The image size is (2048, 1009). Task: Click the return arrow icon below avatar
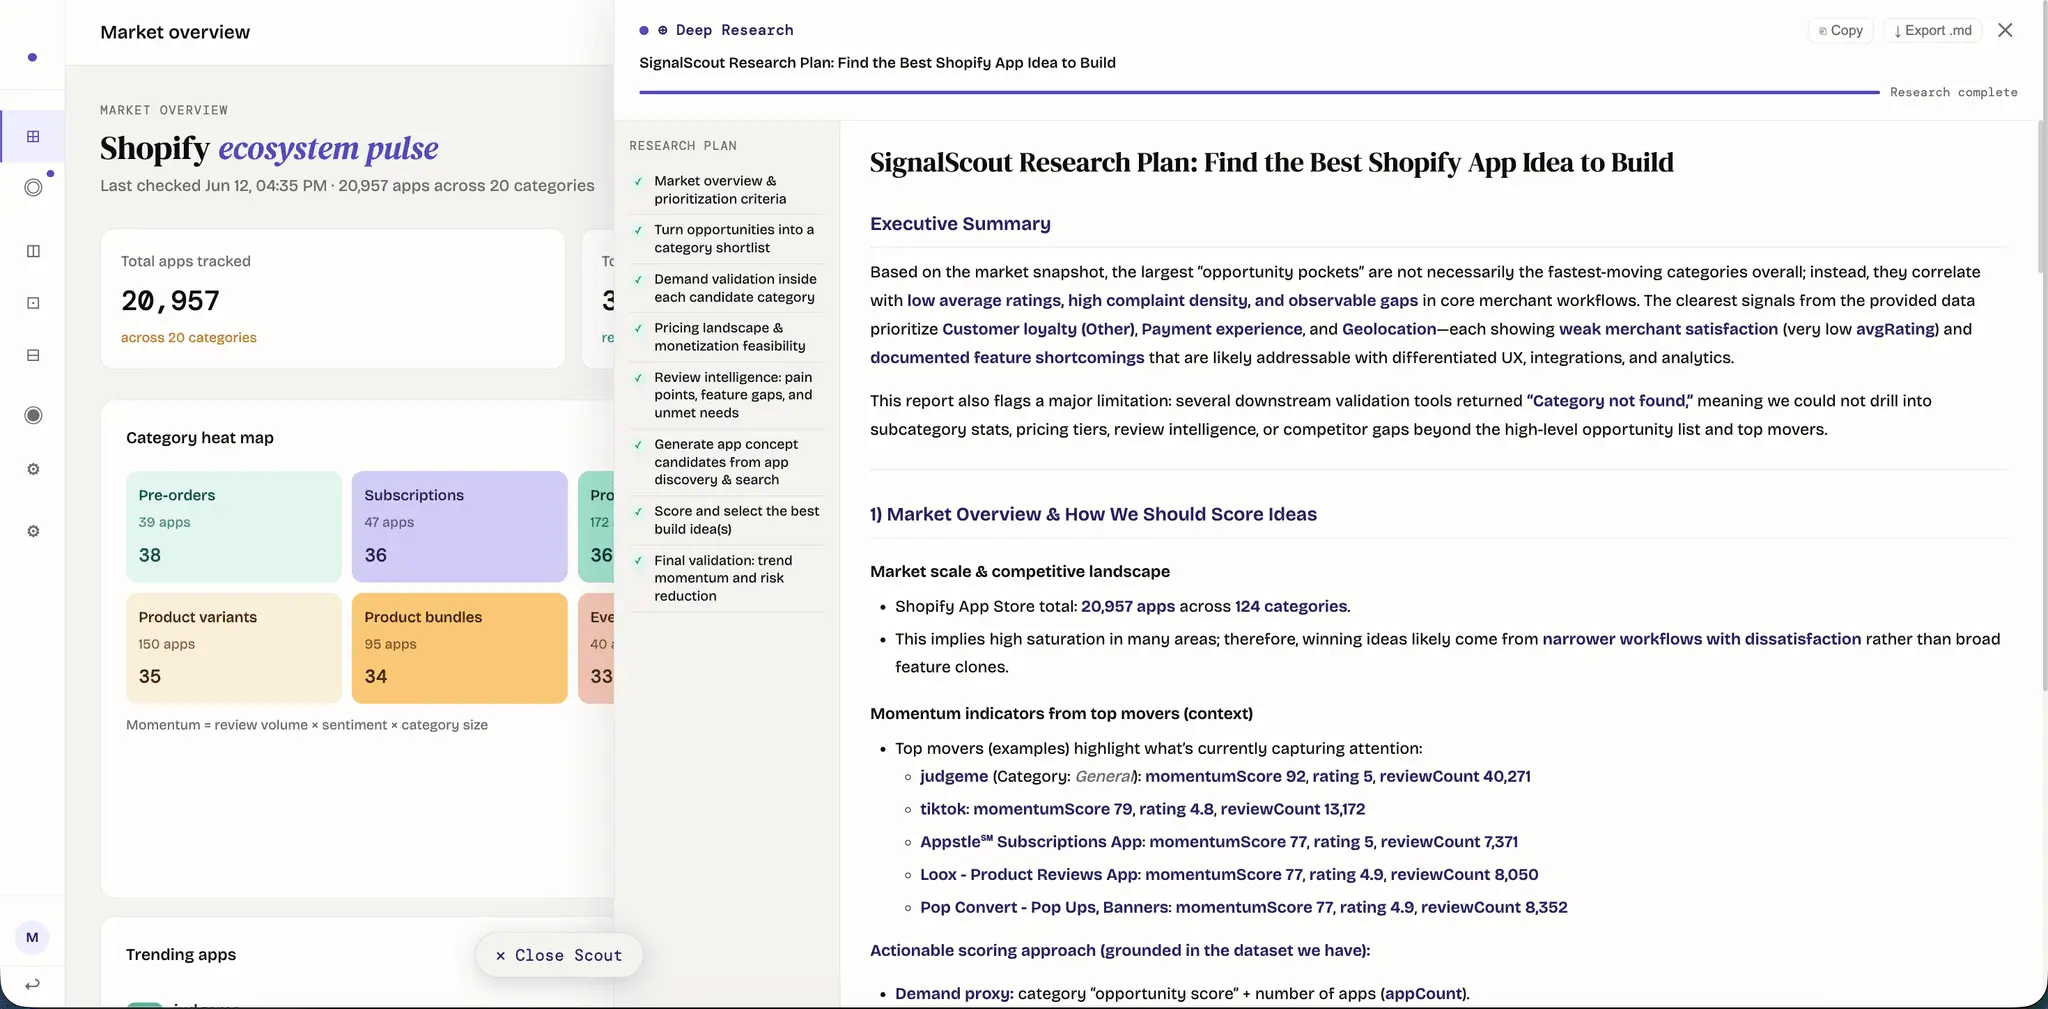[32, 984]
